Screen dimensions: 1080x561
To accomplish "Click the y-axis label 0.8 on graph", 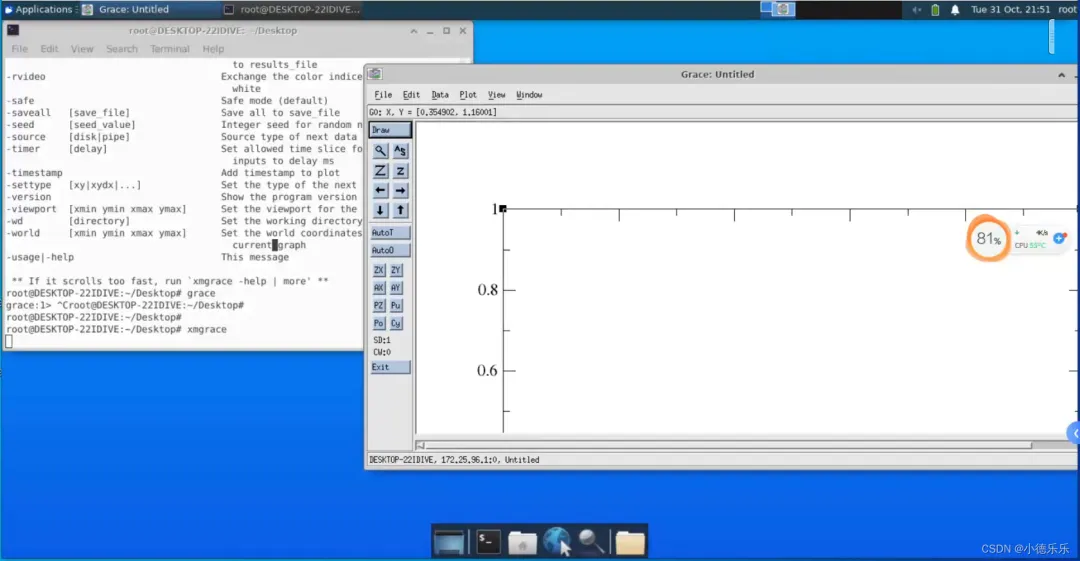I will click(x=487, y=290).
